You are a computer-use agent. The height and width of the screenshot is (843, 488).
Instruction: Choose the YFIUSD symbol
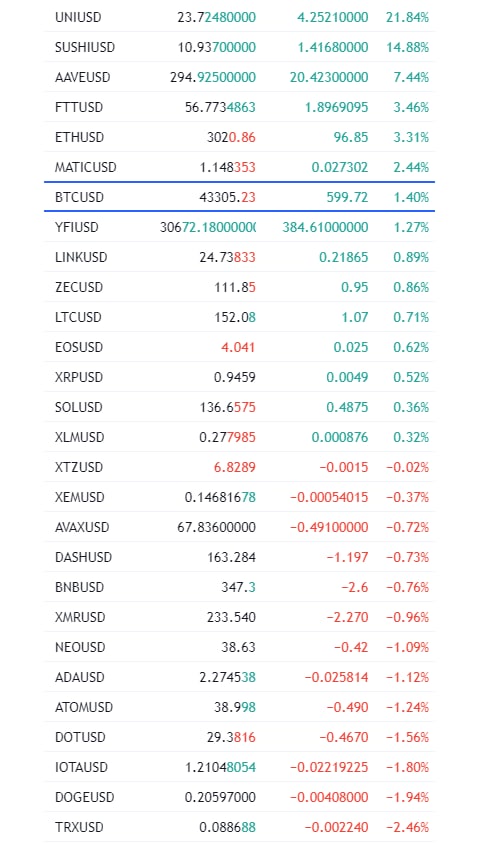coord(77,227)
